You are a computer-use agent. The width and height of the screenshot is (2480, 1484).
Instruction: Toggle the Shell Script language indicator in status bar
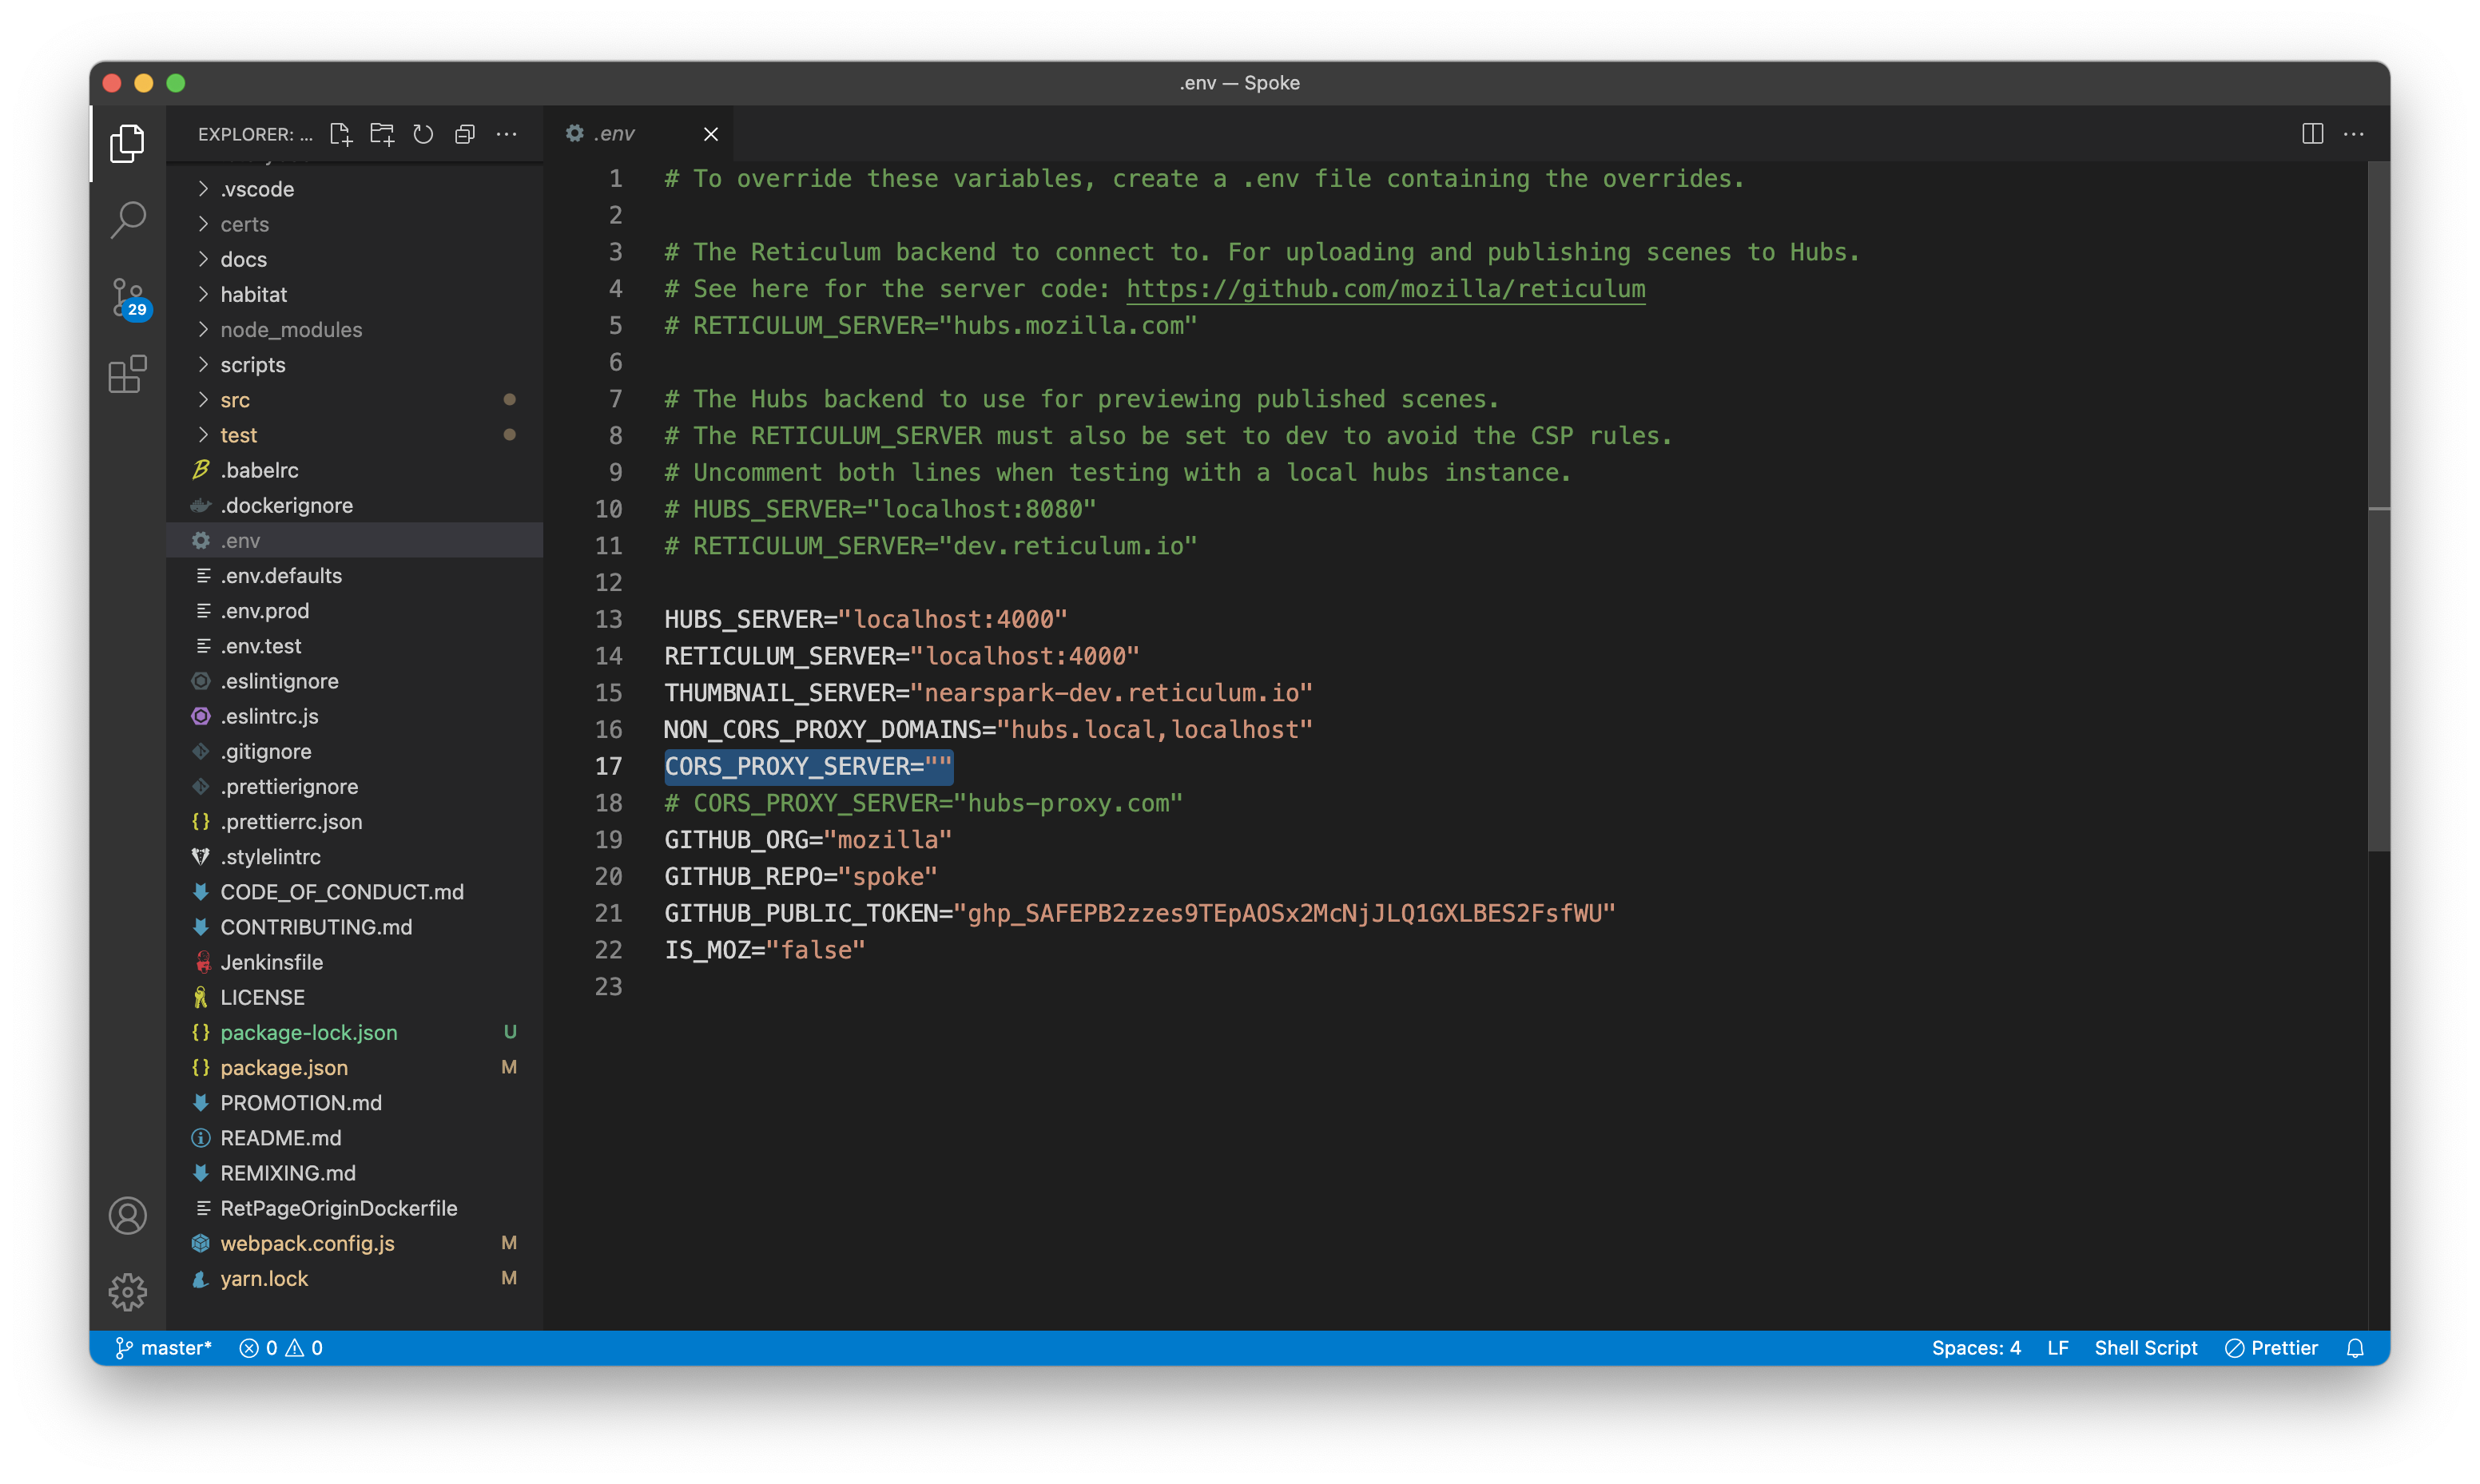[x=2146, y=1346]
